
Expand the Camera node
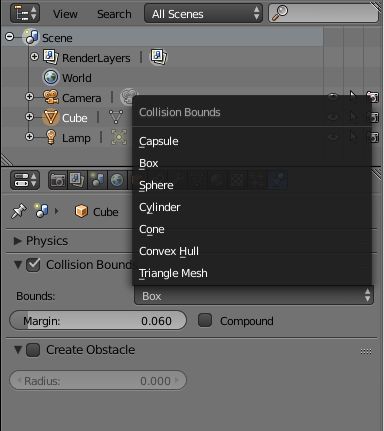[x=29, y=96]
